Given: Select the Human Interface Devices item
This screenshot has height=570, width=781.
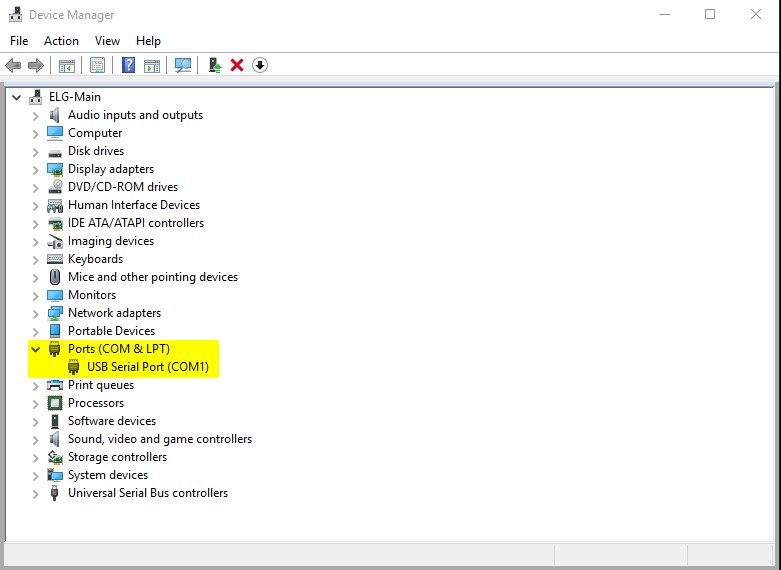Looking at the screenshot, I should [x=133, y=205].
